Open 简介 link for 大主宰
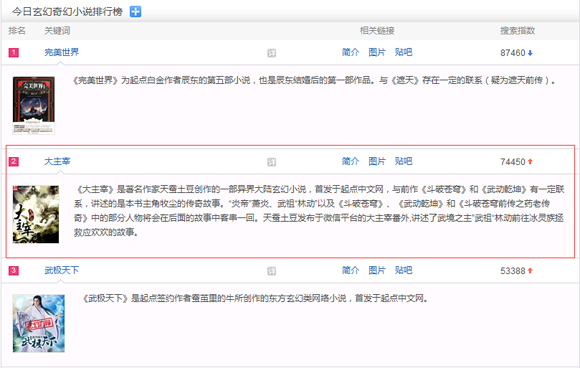 click(350, 162)
